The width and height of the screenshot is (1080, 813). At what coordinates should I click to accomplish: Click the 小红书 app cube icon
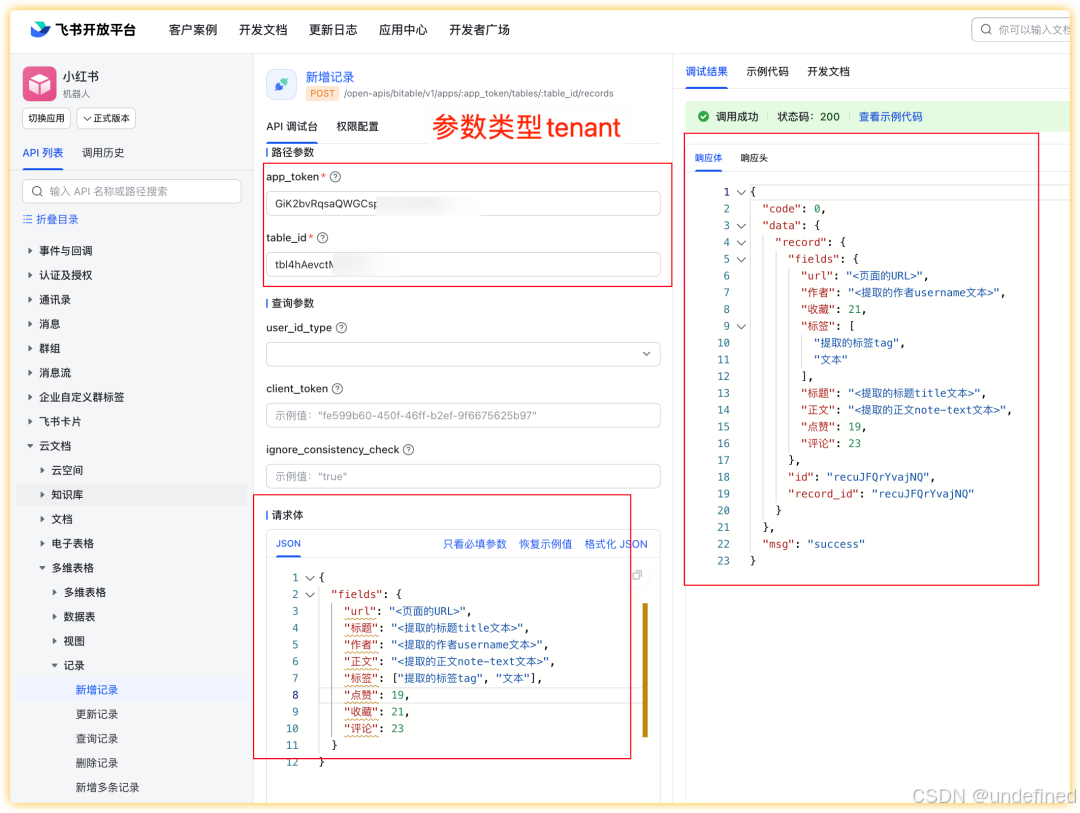point(39,84)
